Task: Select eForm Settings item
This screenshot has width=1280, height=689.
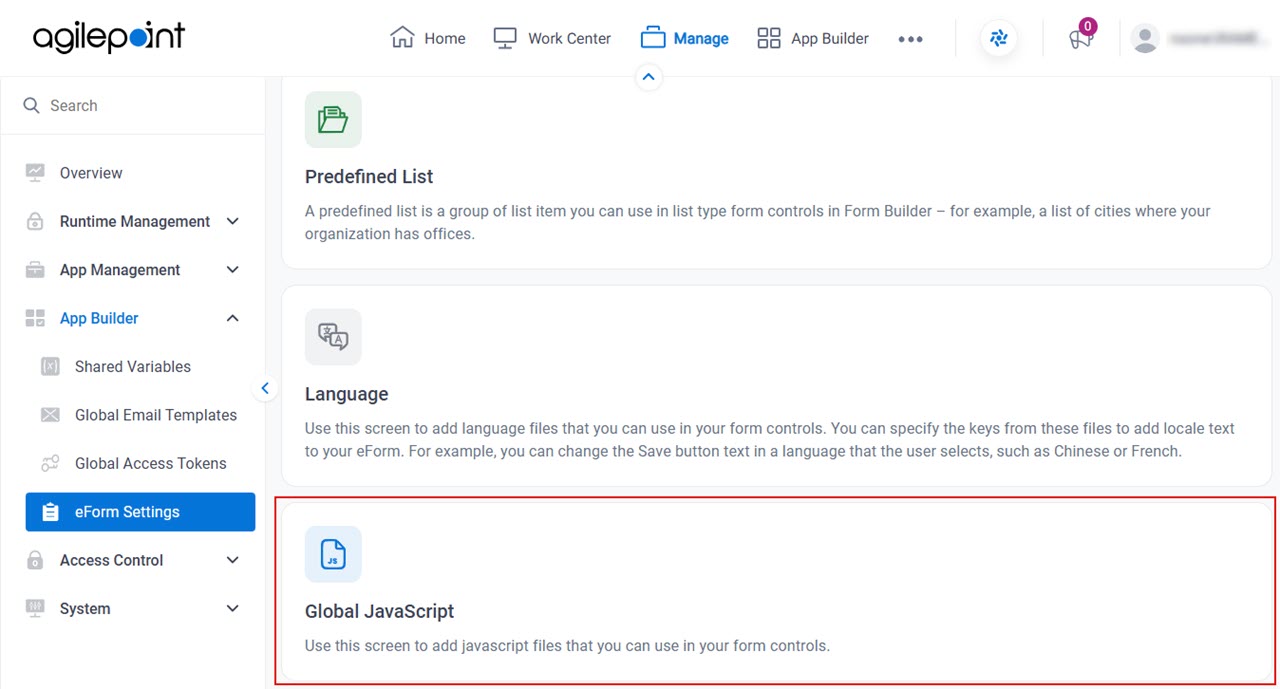Action: 140,512
